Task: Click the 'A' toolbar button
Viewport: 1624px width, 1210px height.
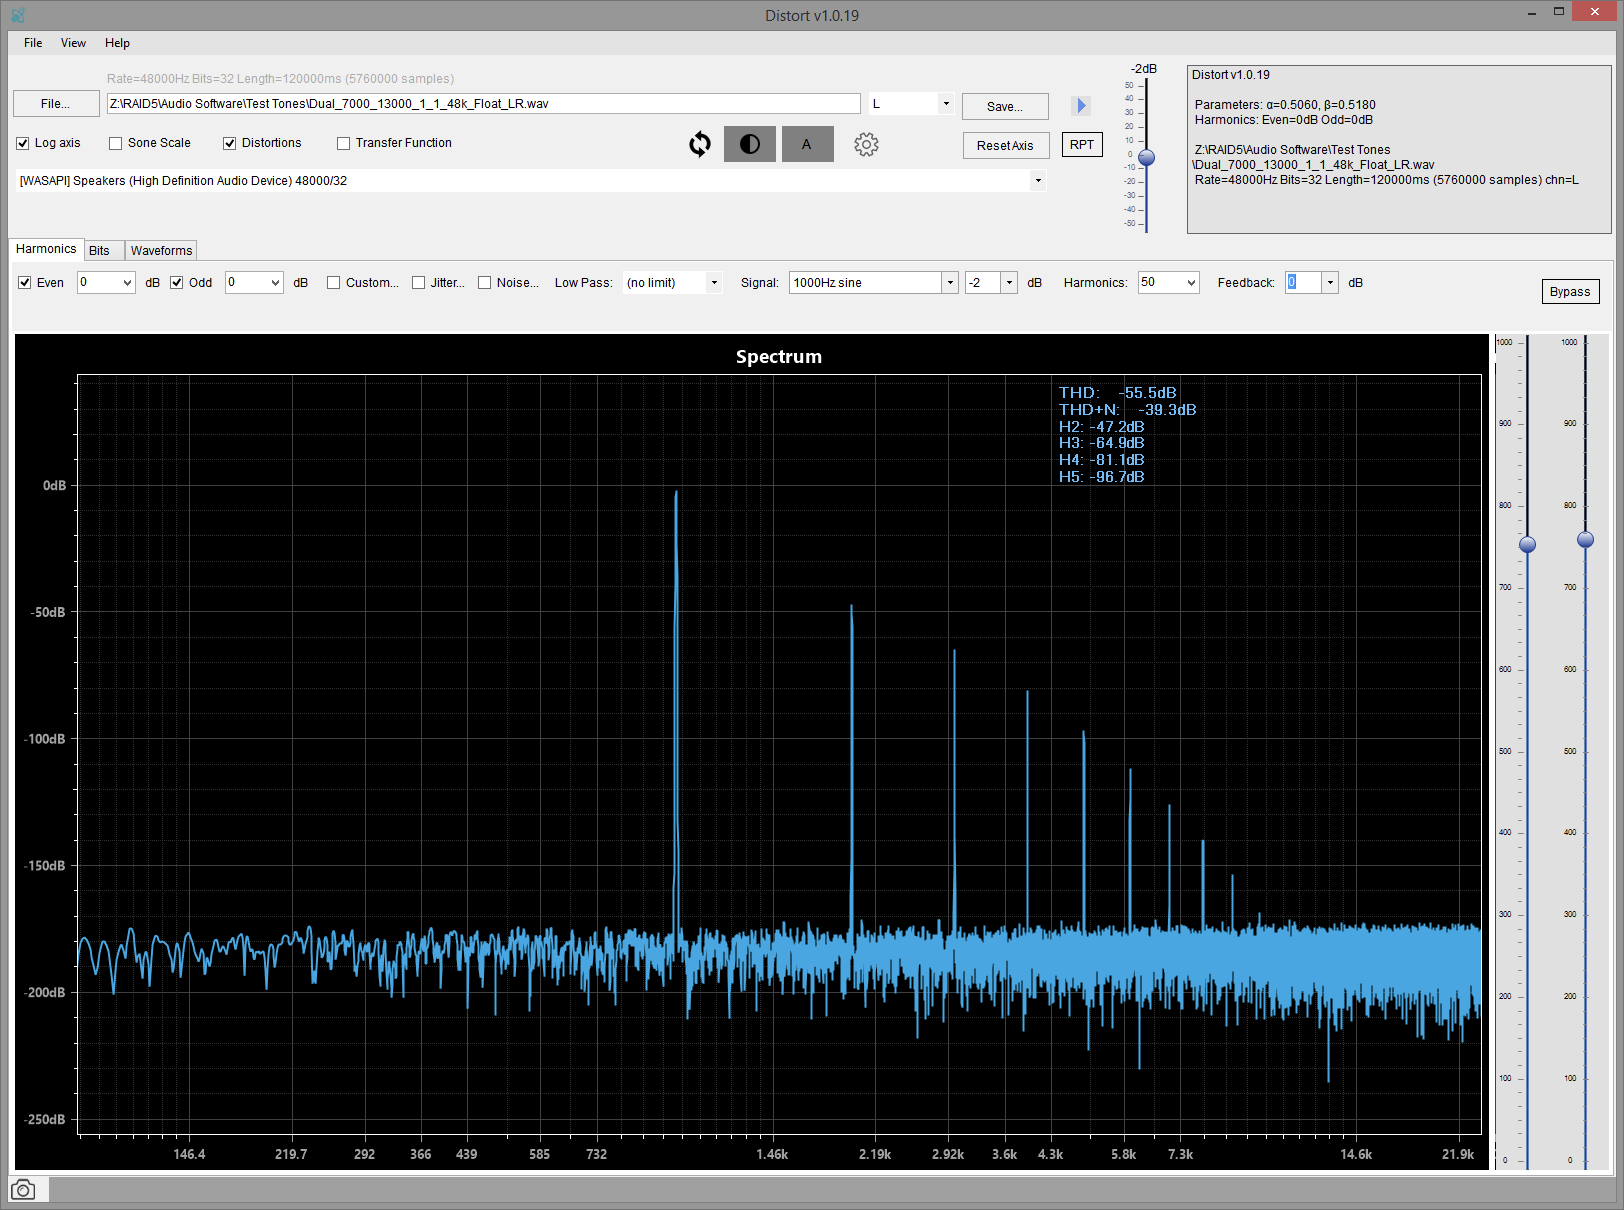Action: pyautogui.click(x=807, y=144)
